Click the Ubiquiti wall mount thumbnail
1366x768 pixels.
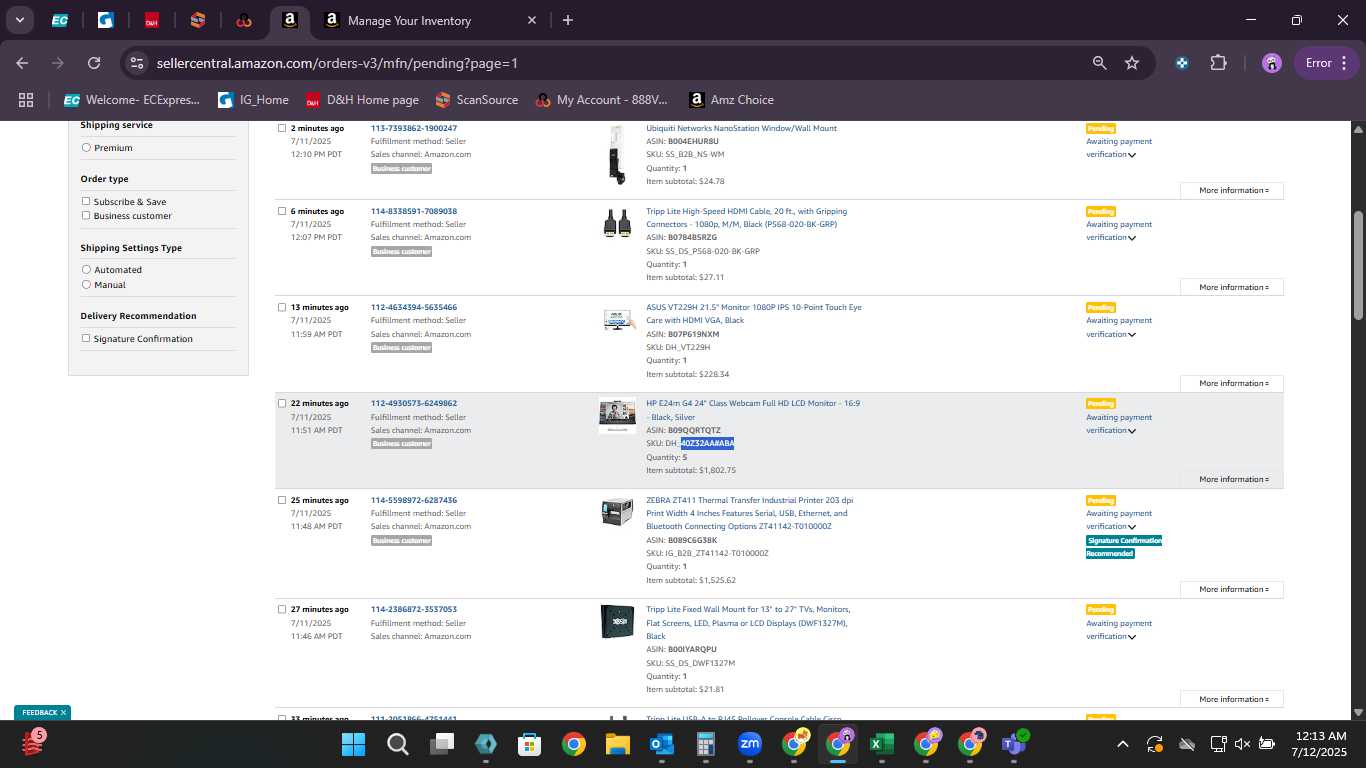[x=617, y=154]
